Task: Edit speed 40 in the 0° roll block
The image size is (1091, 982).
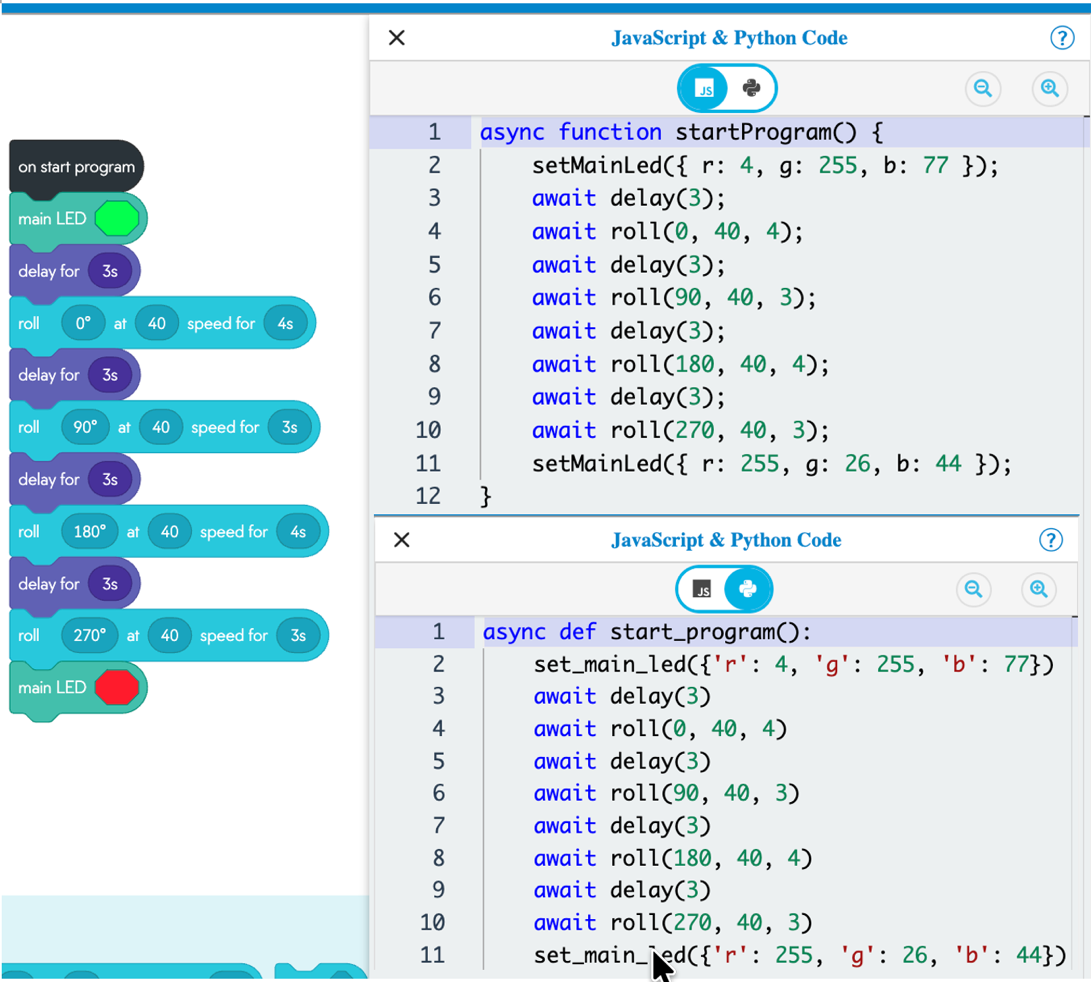Action: (157, 324)
